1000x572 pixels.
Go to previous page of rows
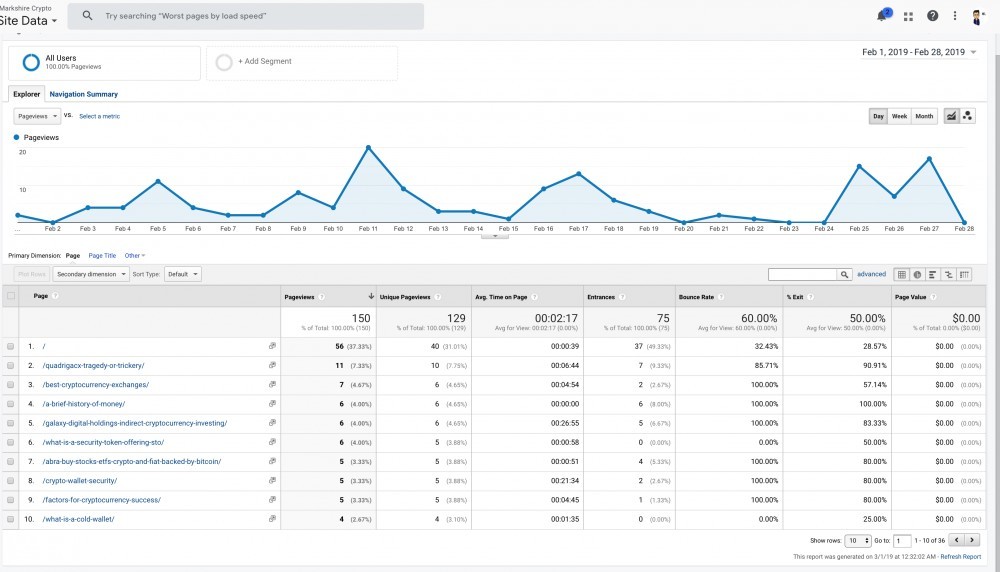coord(957,540)
